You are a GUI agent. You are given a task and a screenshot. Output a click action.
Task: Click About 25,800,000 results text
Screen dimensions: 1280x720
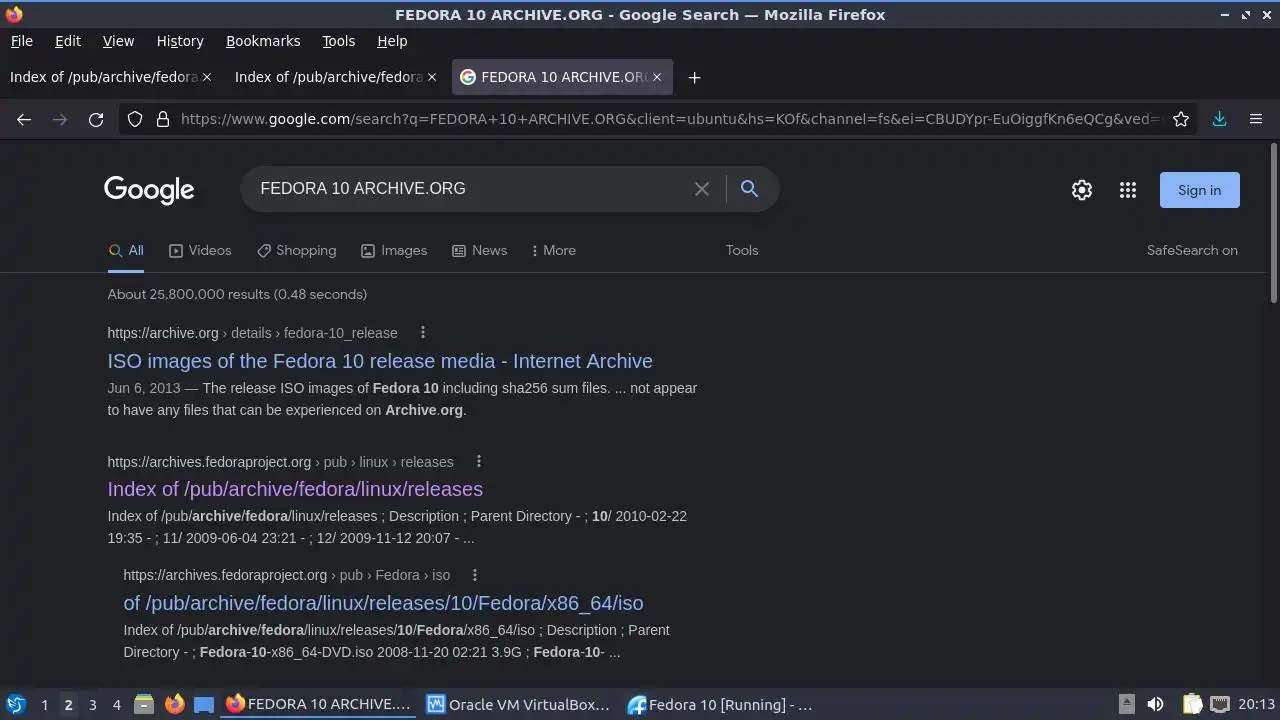237,294
